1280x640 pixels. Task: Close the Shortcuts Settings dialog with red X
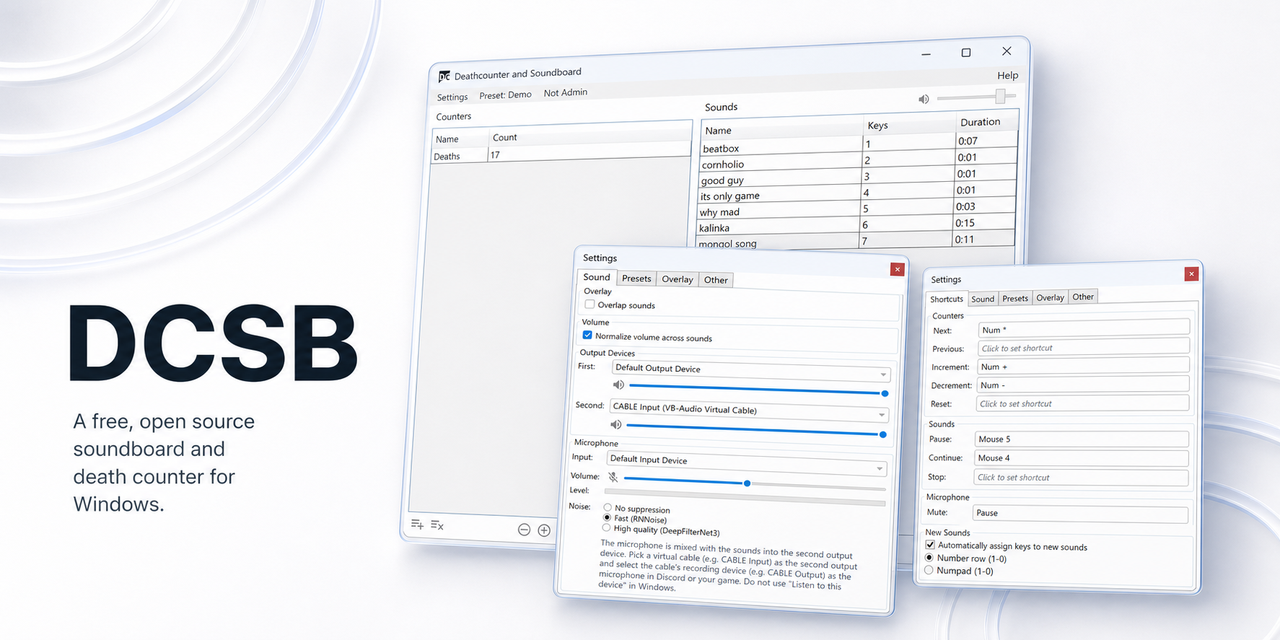pyautogui.click(x=1191, y=274)
